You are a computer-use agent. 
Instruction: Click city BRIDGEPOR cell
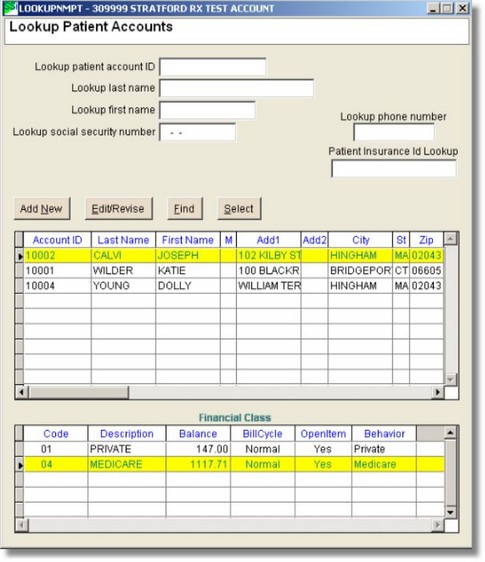click(360, 271)
